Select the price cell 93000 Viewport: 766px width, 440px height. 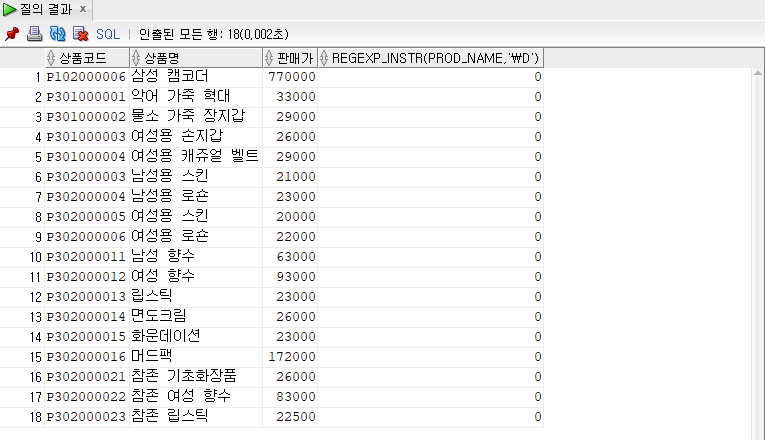click(290, 277)
